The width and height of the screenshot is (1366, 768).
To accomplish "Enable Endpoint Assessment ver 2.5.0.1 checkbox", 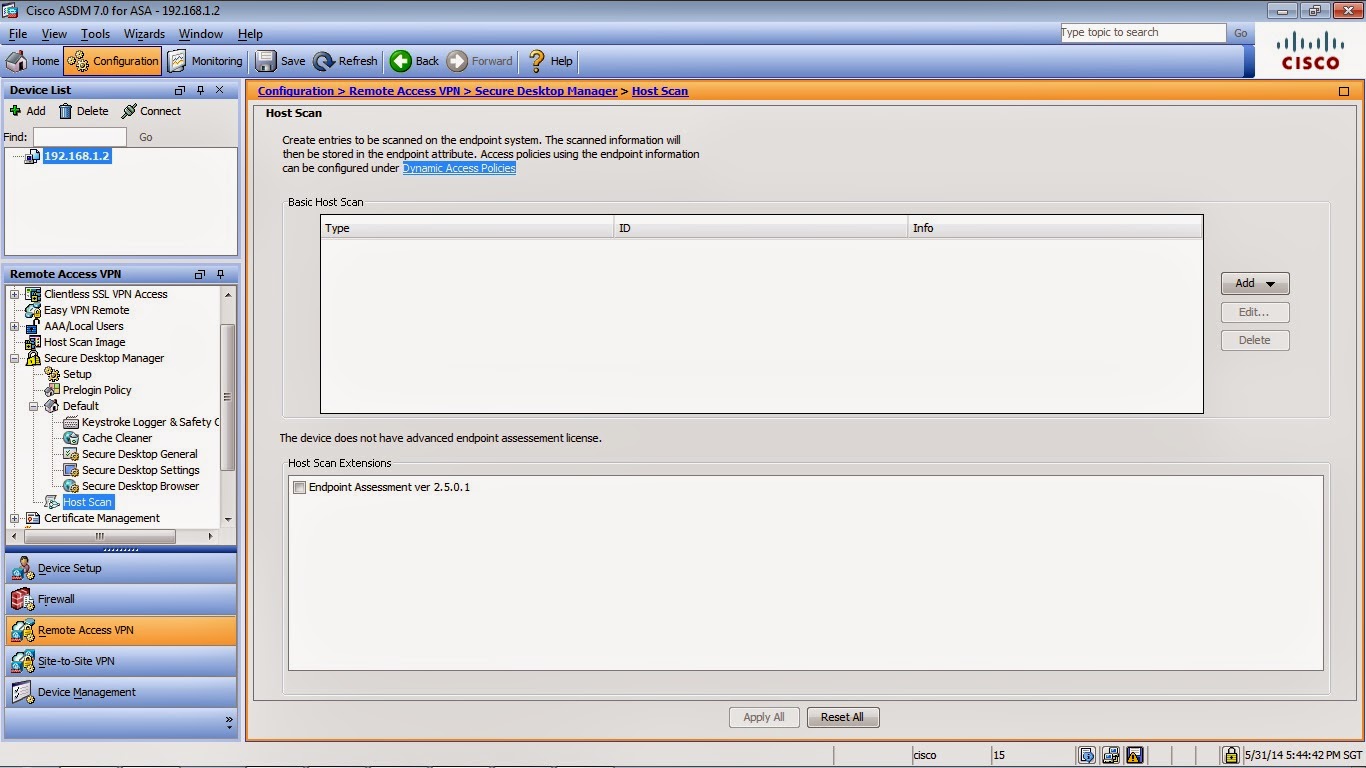I will tap(299, 488).
